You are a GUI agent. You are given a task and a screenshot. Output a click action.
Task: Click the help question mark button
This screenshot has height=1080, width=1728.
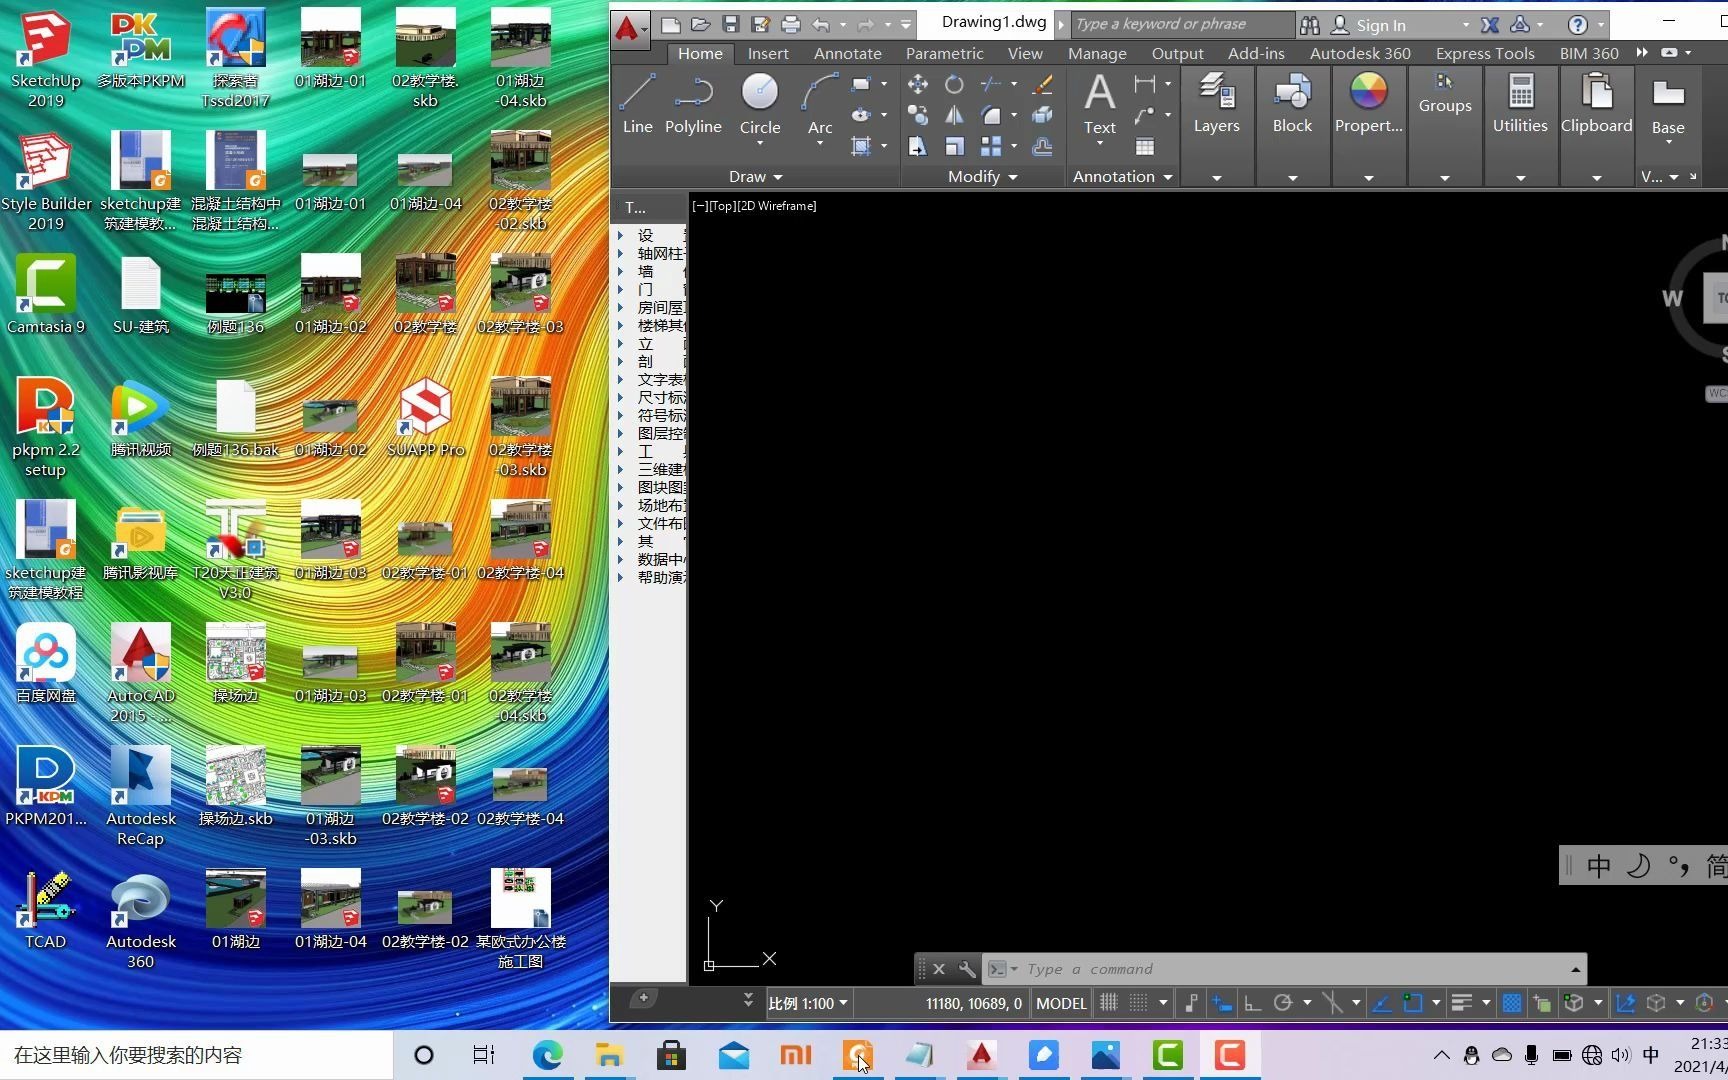[1577, 25]
